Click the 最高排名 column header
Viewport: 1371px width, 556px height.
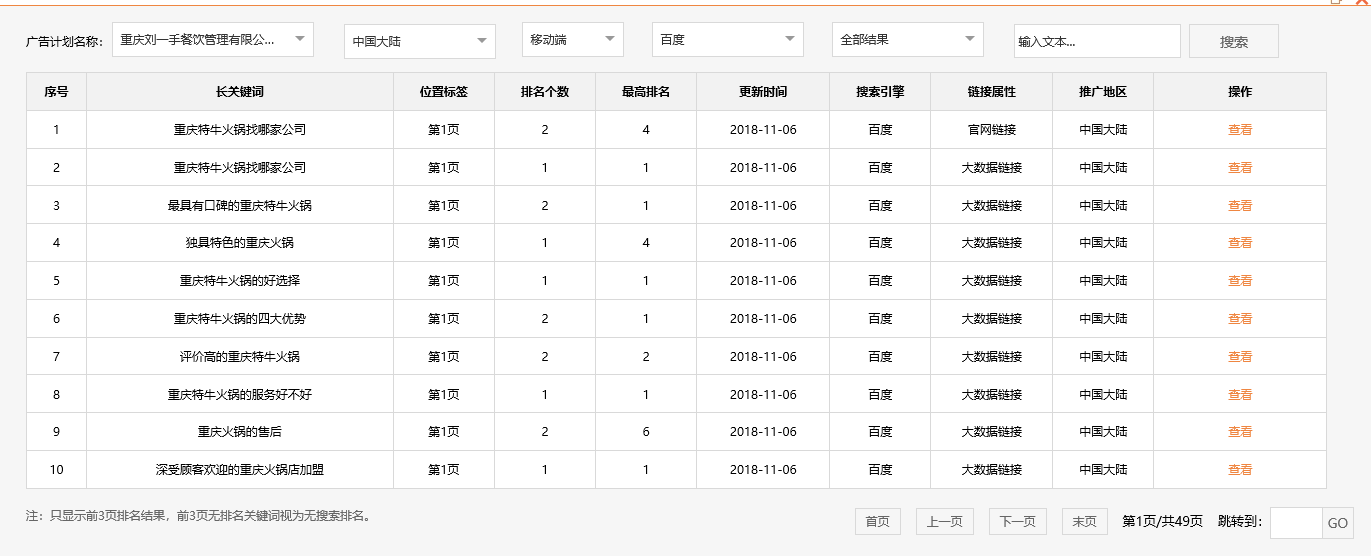[646, 92]
